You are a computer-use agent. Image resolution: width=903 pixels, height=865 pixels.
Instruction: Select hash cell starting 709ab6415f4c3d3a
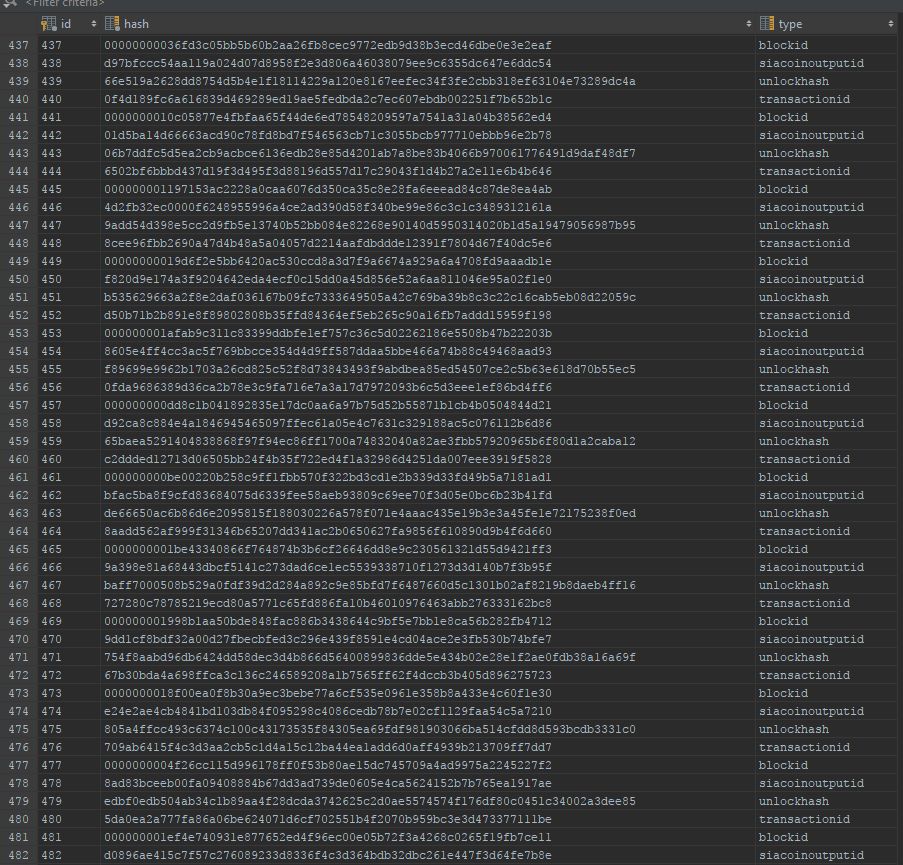tap(428, 747)
